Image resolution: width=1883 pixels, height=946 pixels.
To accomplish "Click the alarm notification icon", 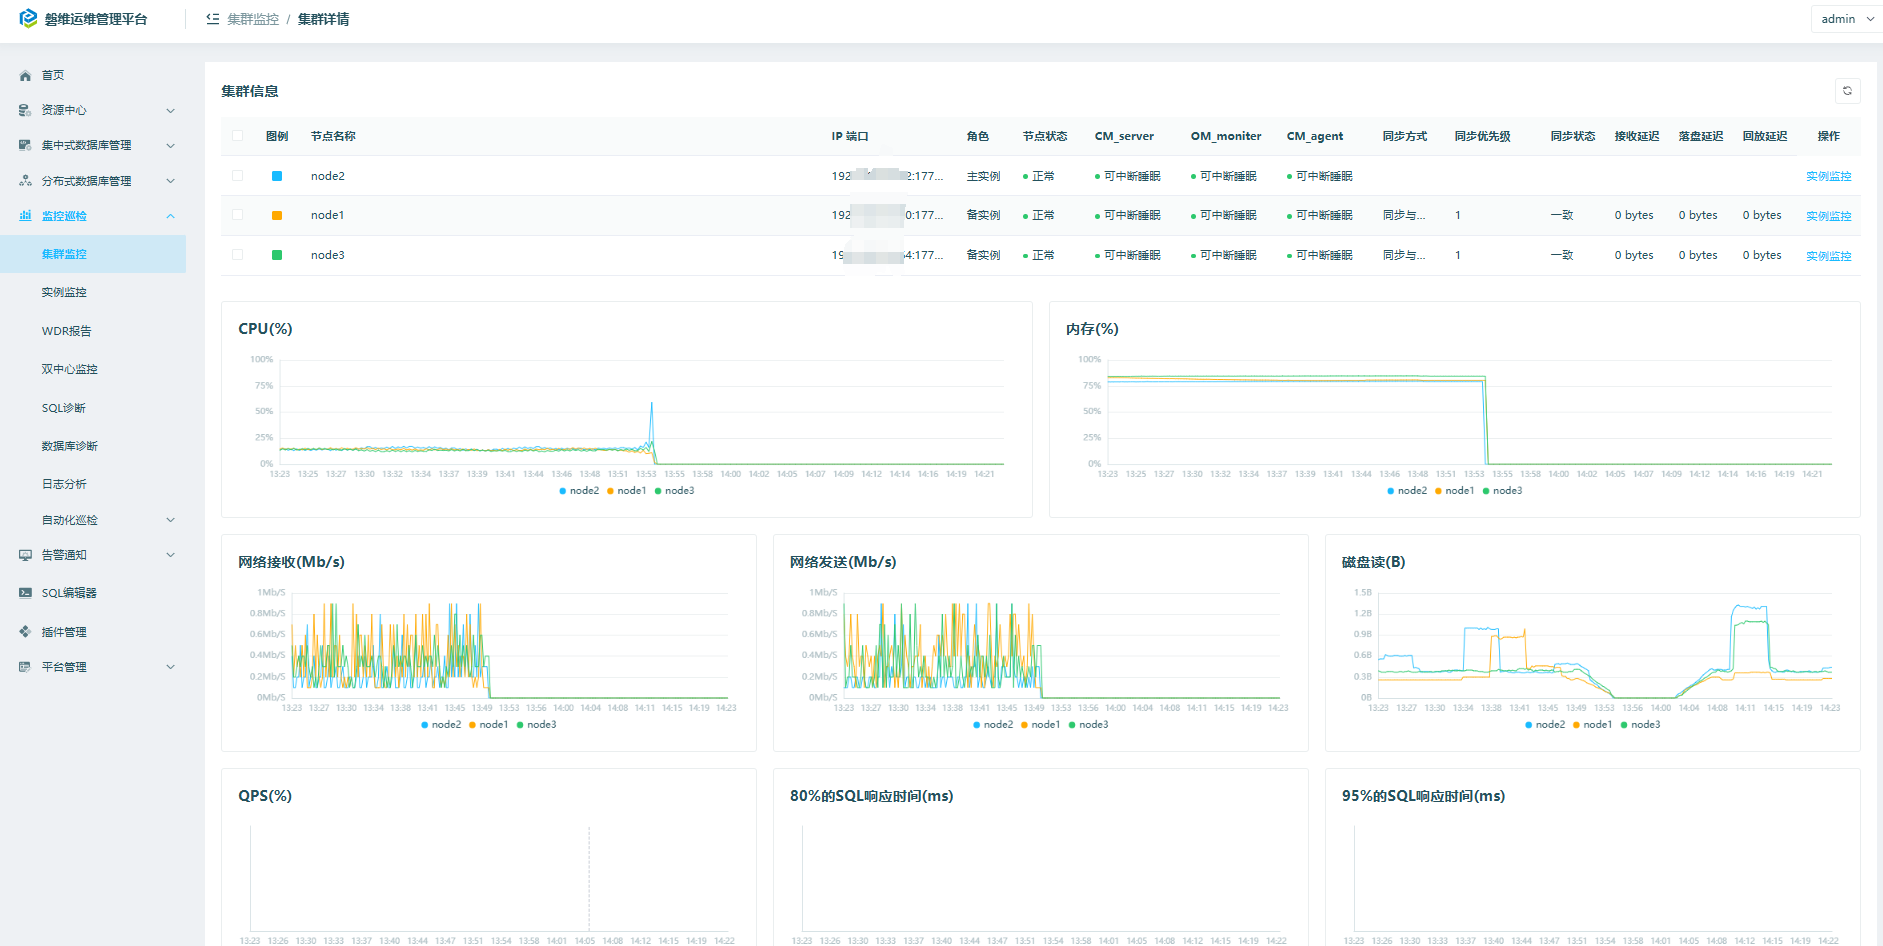I will [x=25, y=555].
